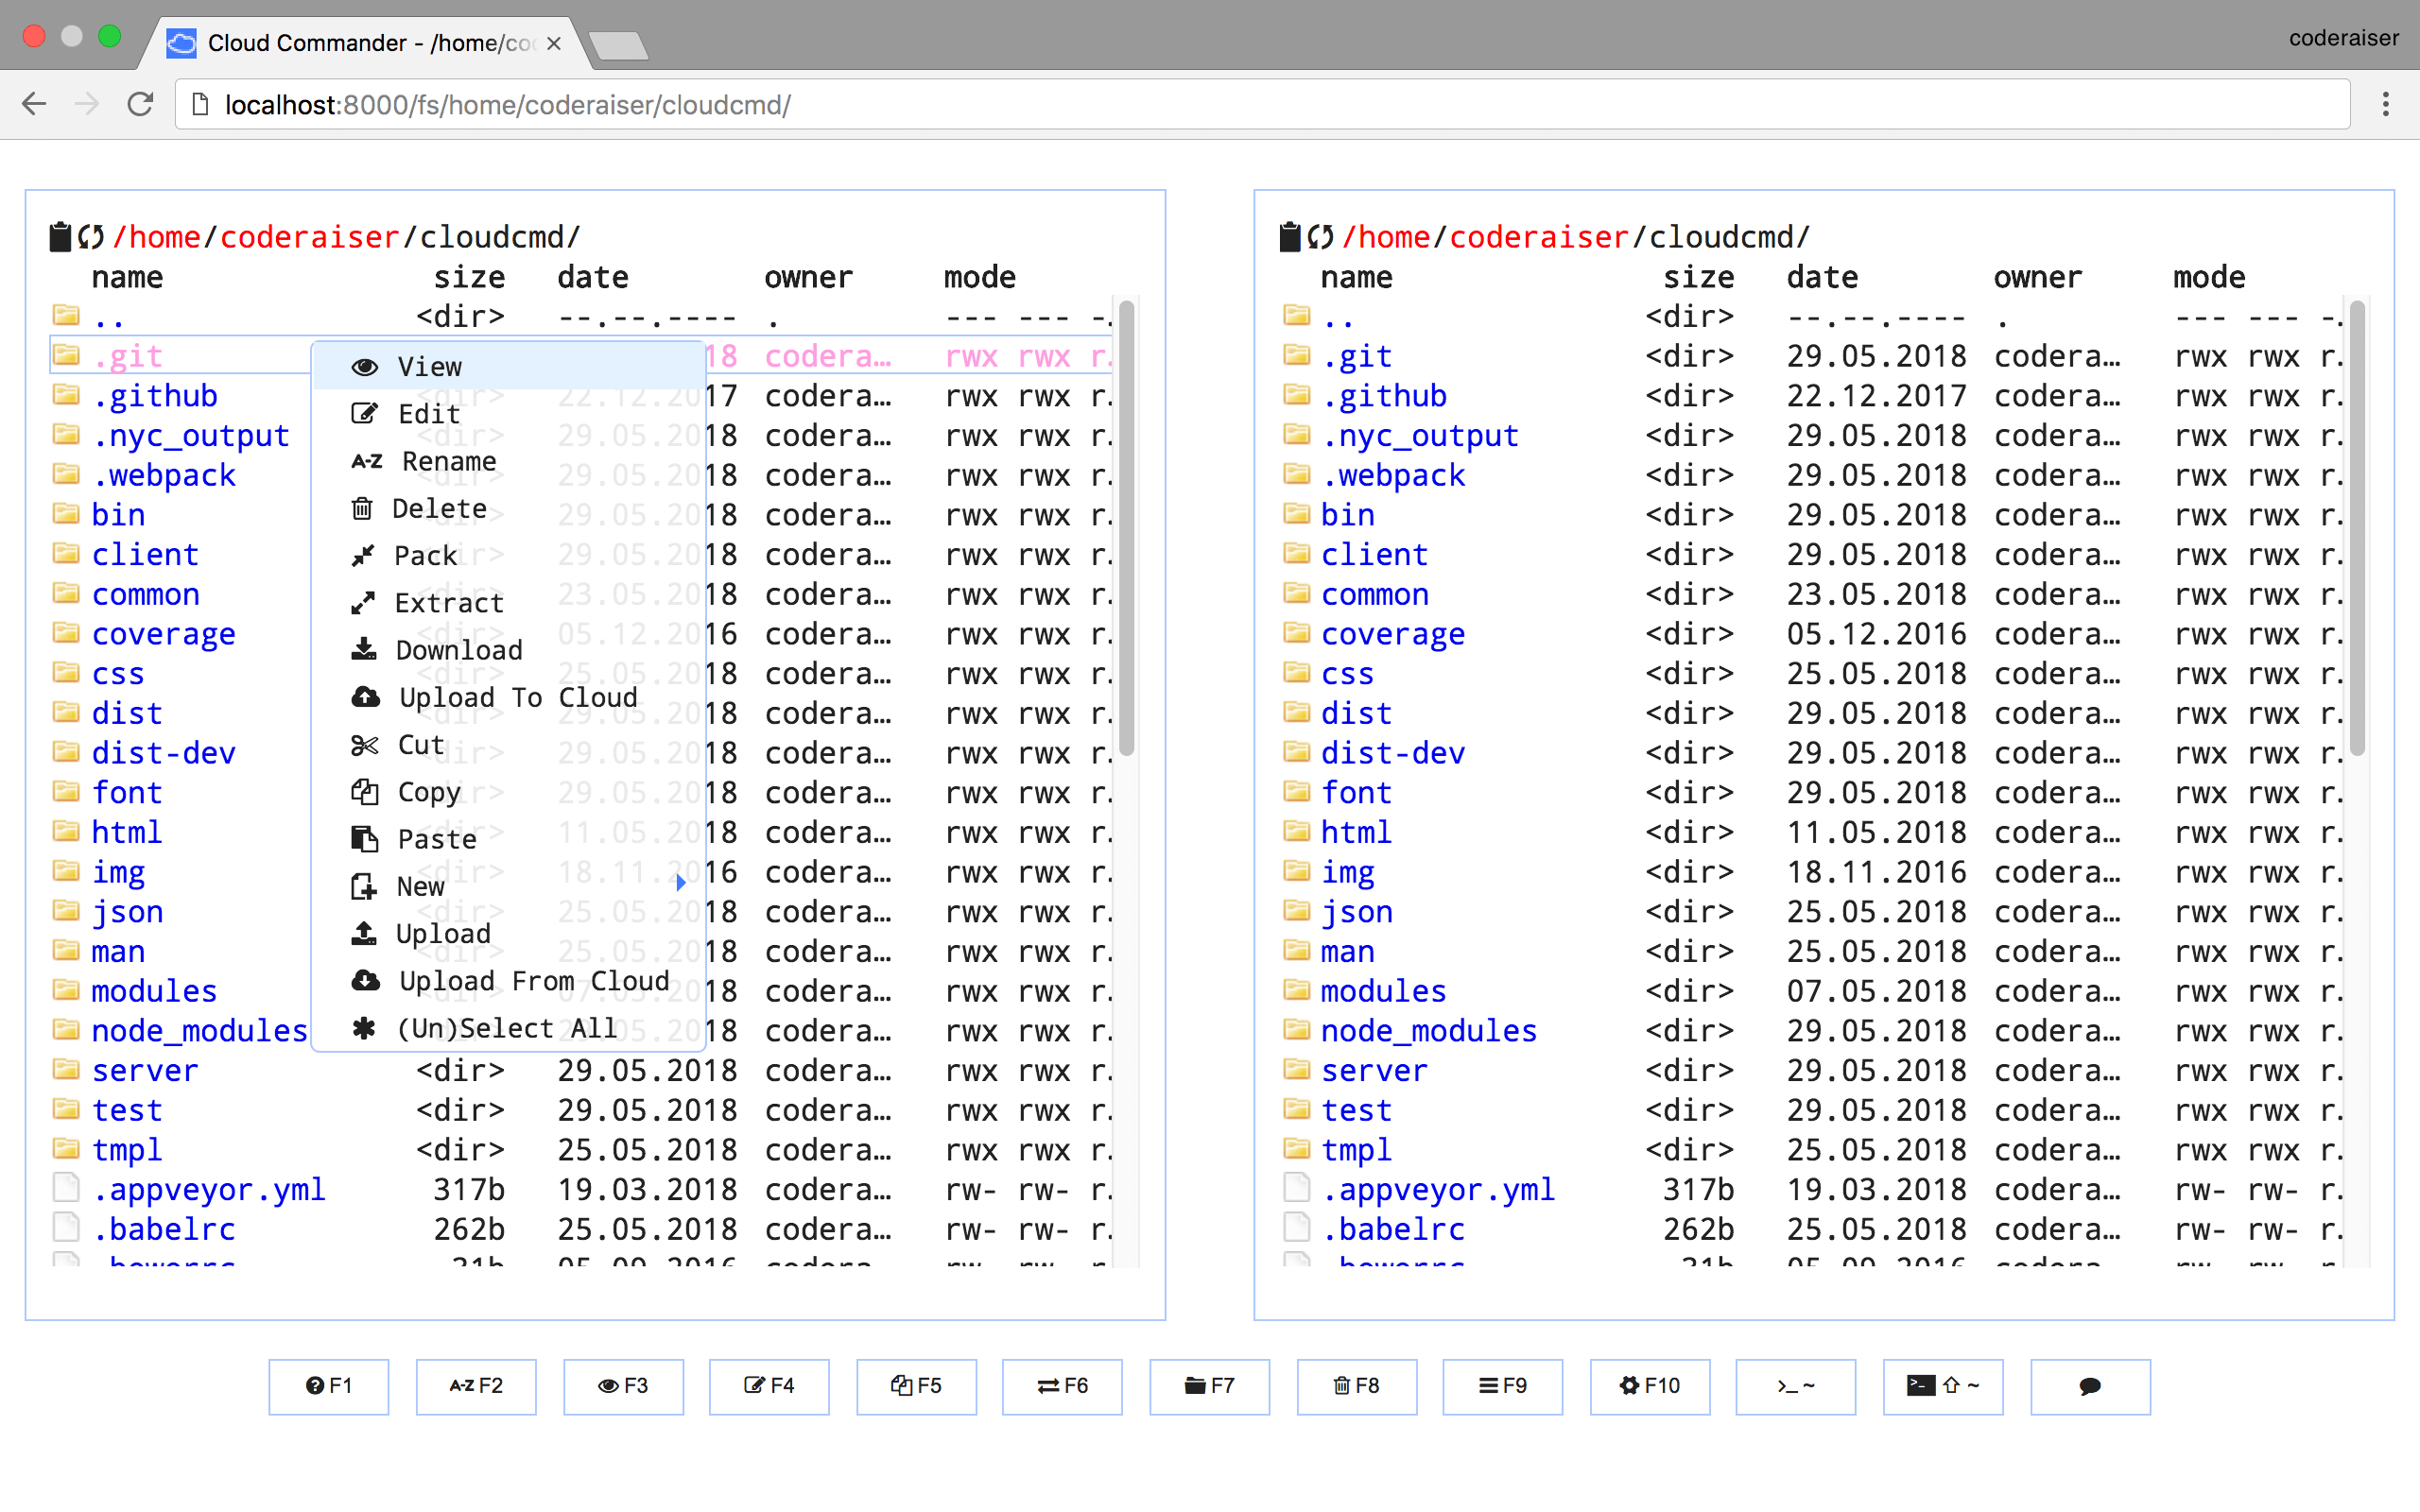Open Chrome three-dot menu

click(x=2385, y=104)
